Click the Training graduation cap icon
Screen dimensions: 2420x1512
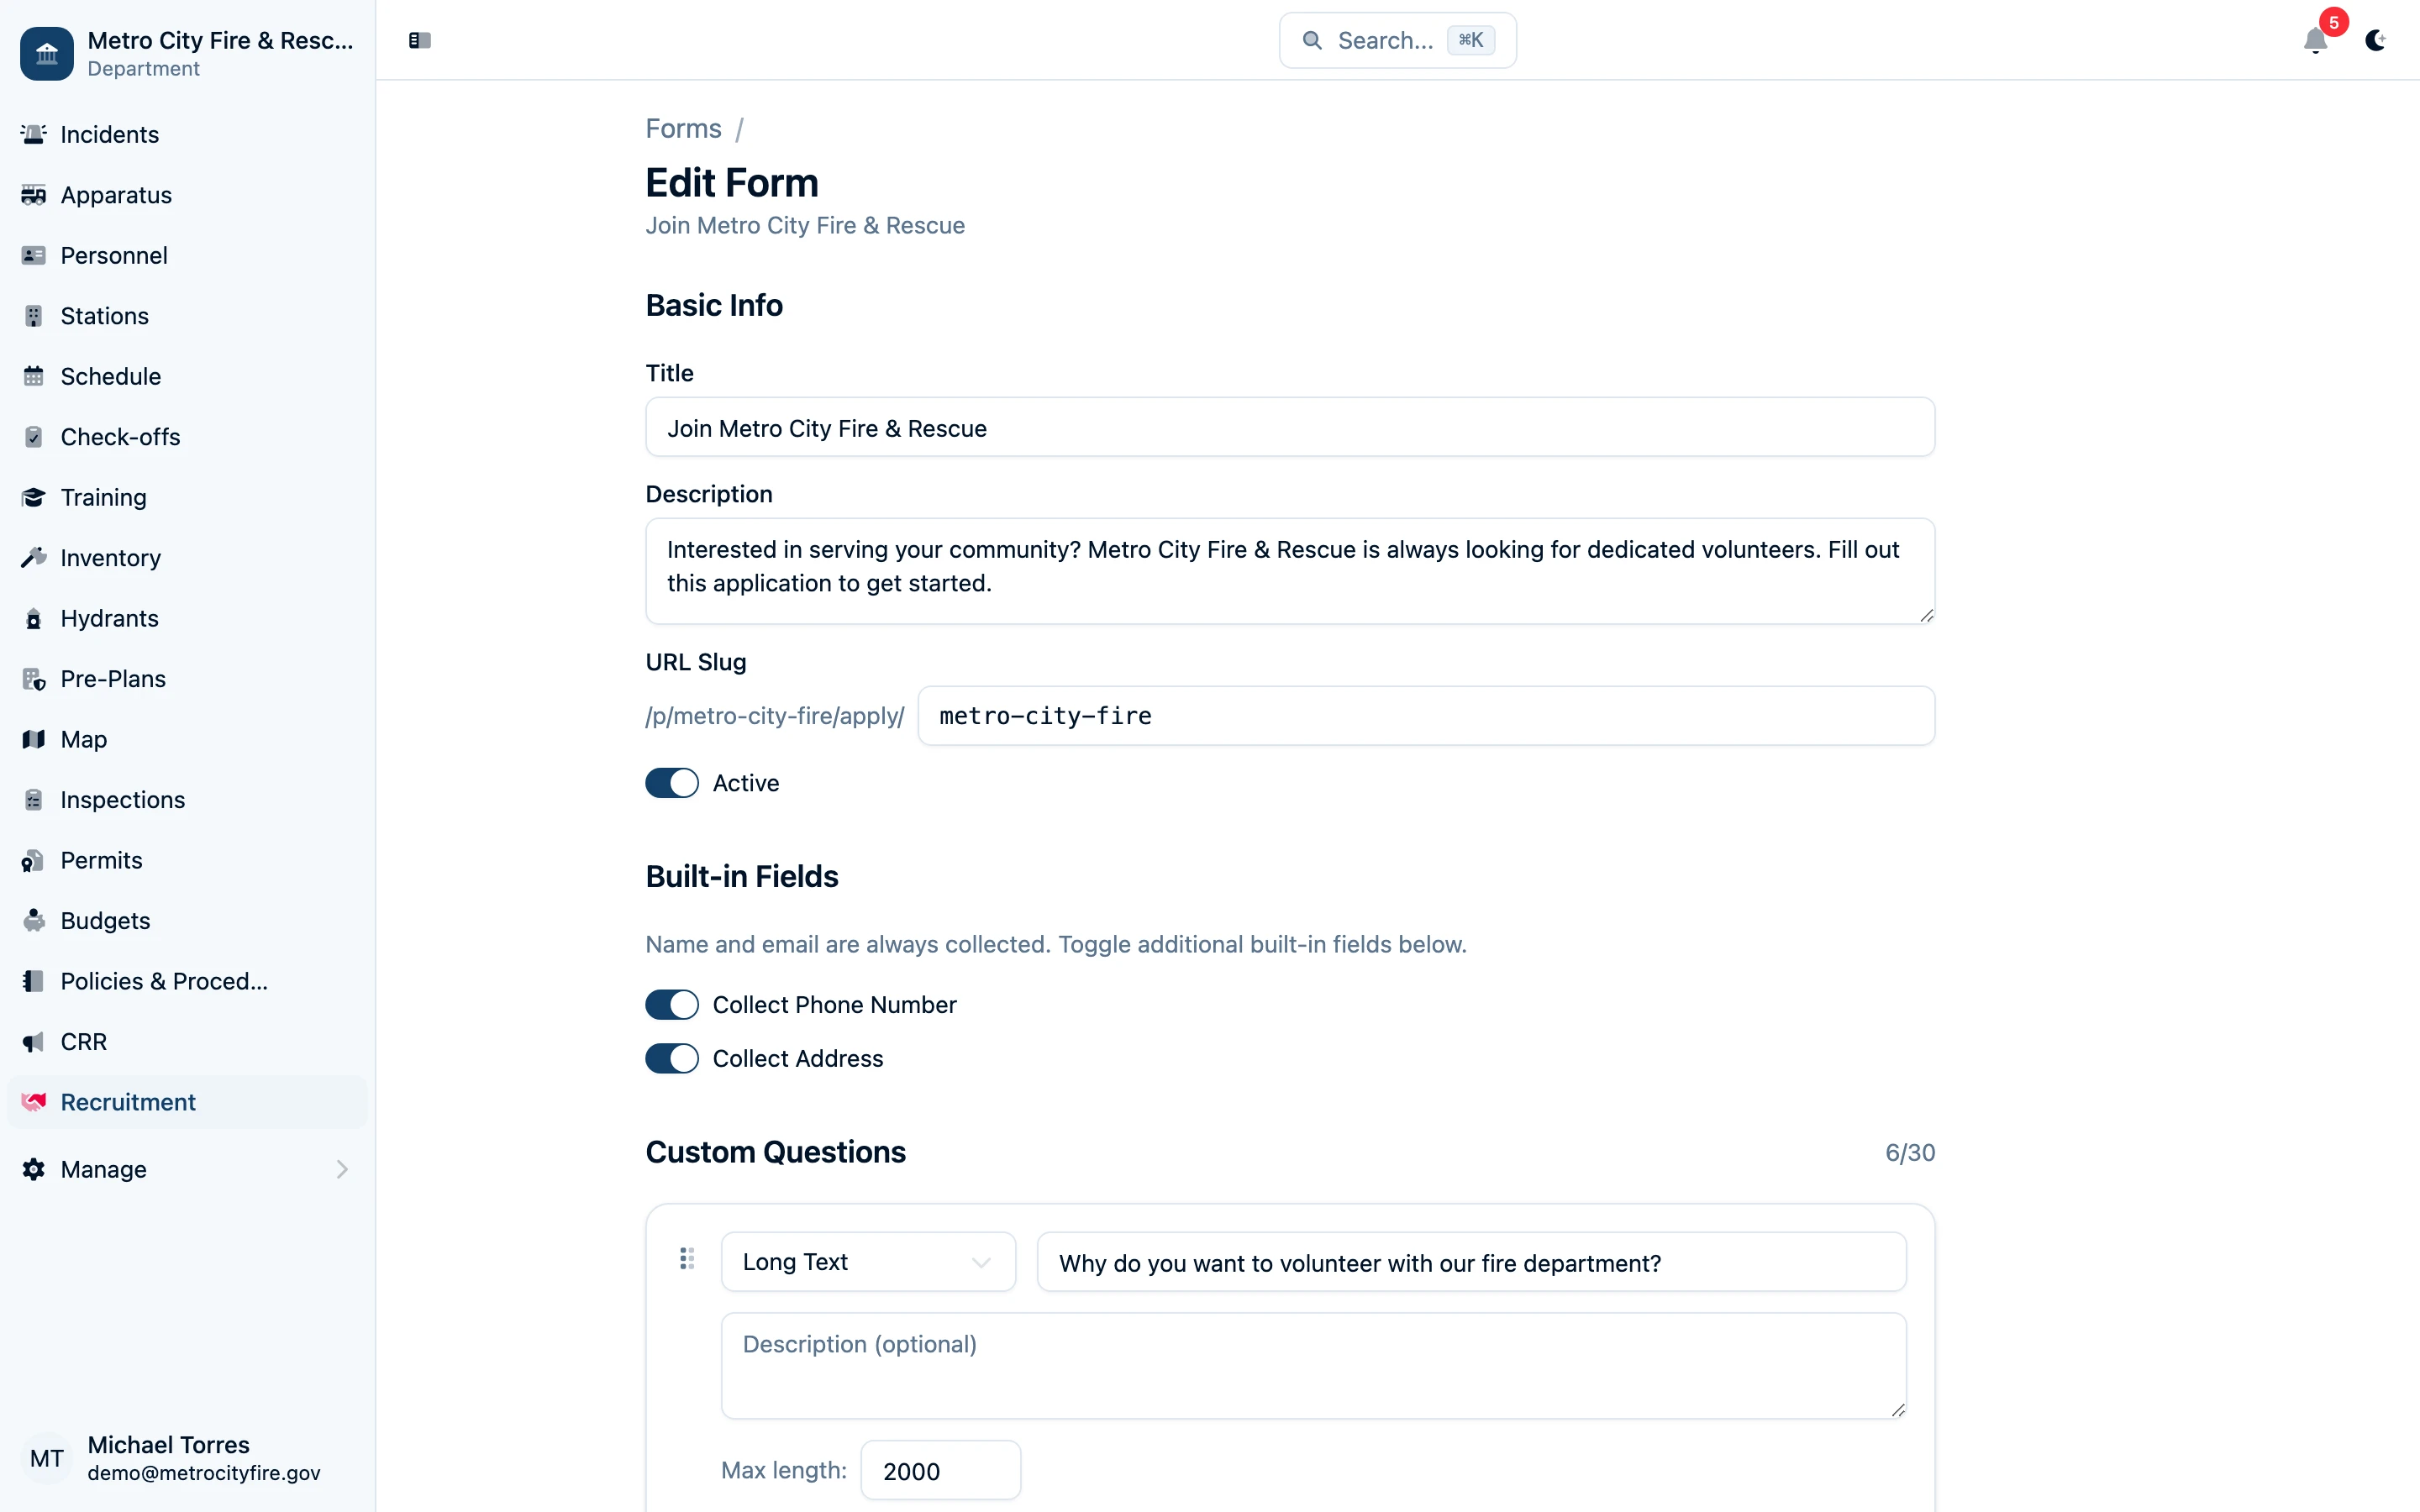(34, 498)
